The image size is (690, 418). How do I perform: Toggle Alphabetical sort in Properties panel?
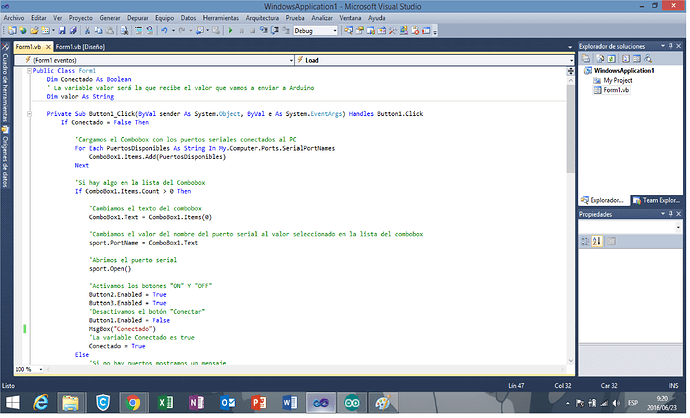pos(598,242)
